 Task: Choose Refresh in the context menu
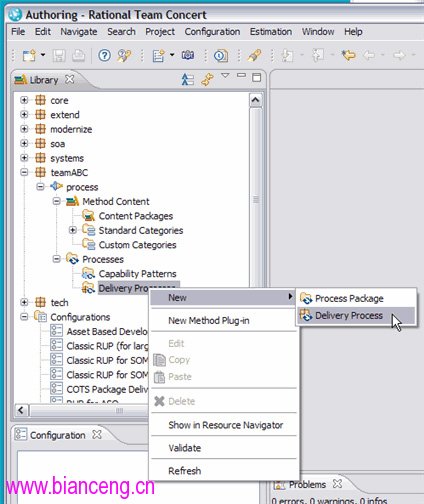[223, 471]
